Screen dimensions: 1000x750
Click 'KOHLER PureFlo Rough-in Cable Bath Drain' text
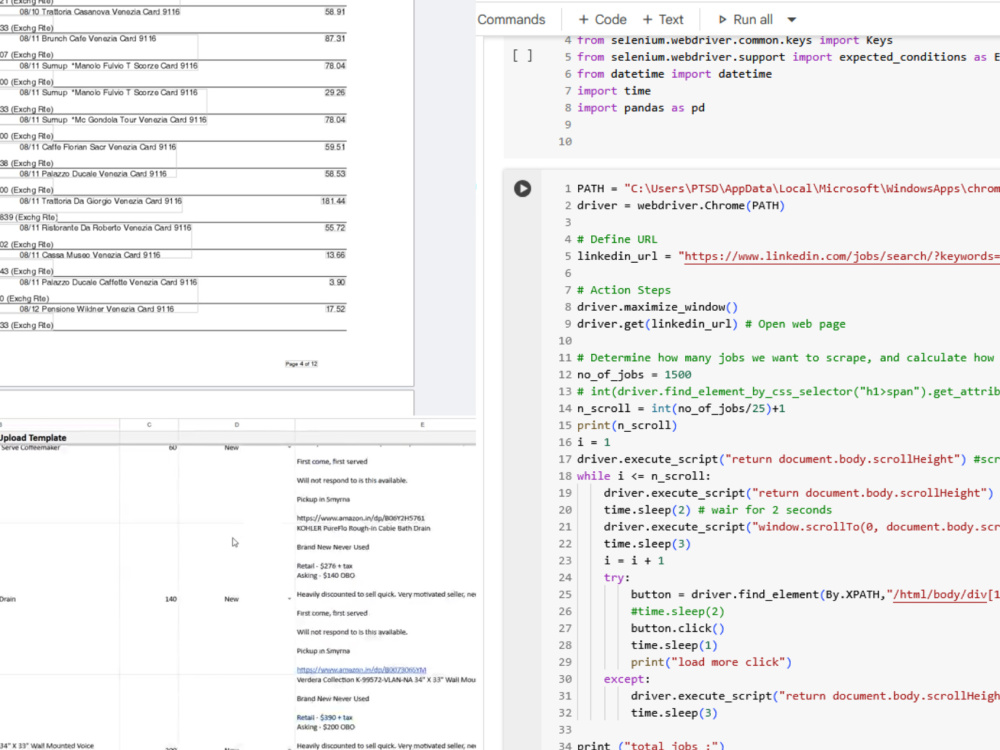coord(364,528)
